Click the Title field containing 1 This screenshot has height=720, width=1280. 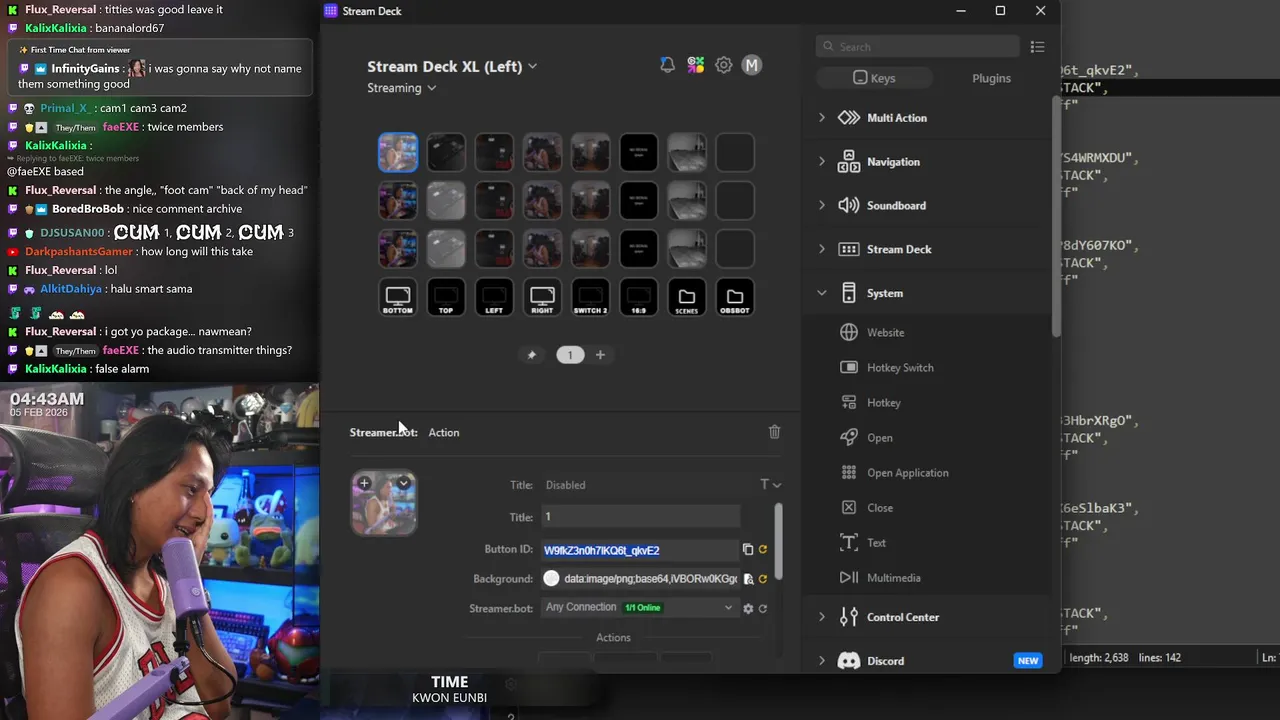pos(640,517)
